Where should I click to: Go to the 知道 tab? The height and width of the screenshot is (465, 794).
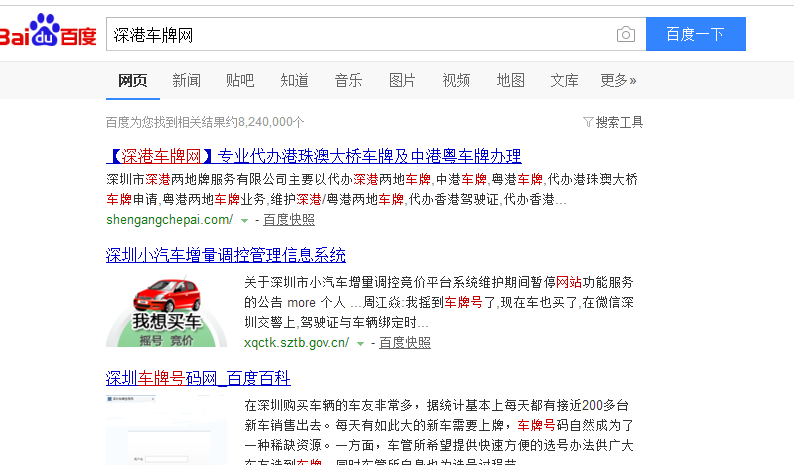pos(294,80)
